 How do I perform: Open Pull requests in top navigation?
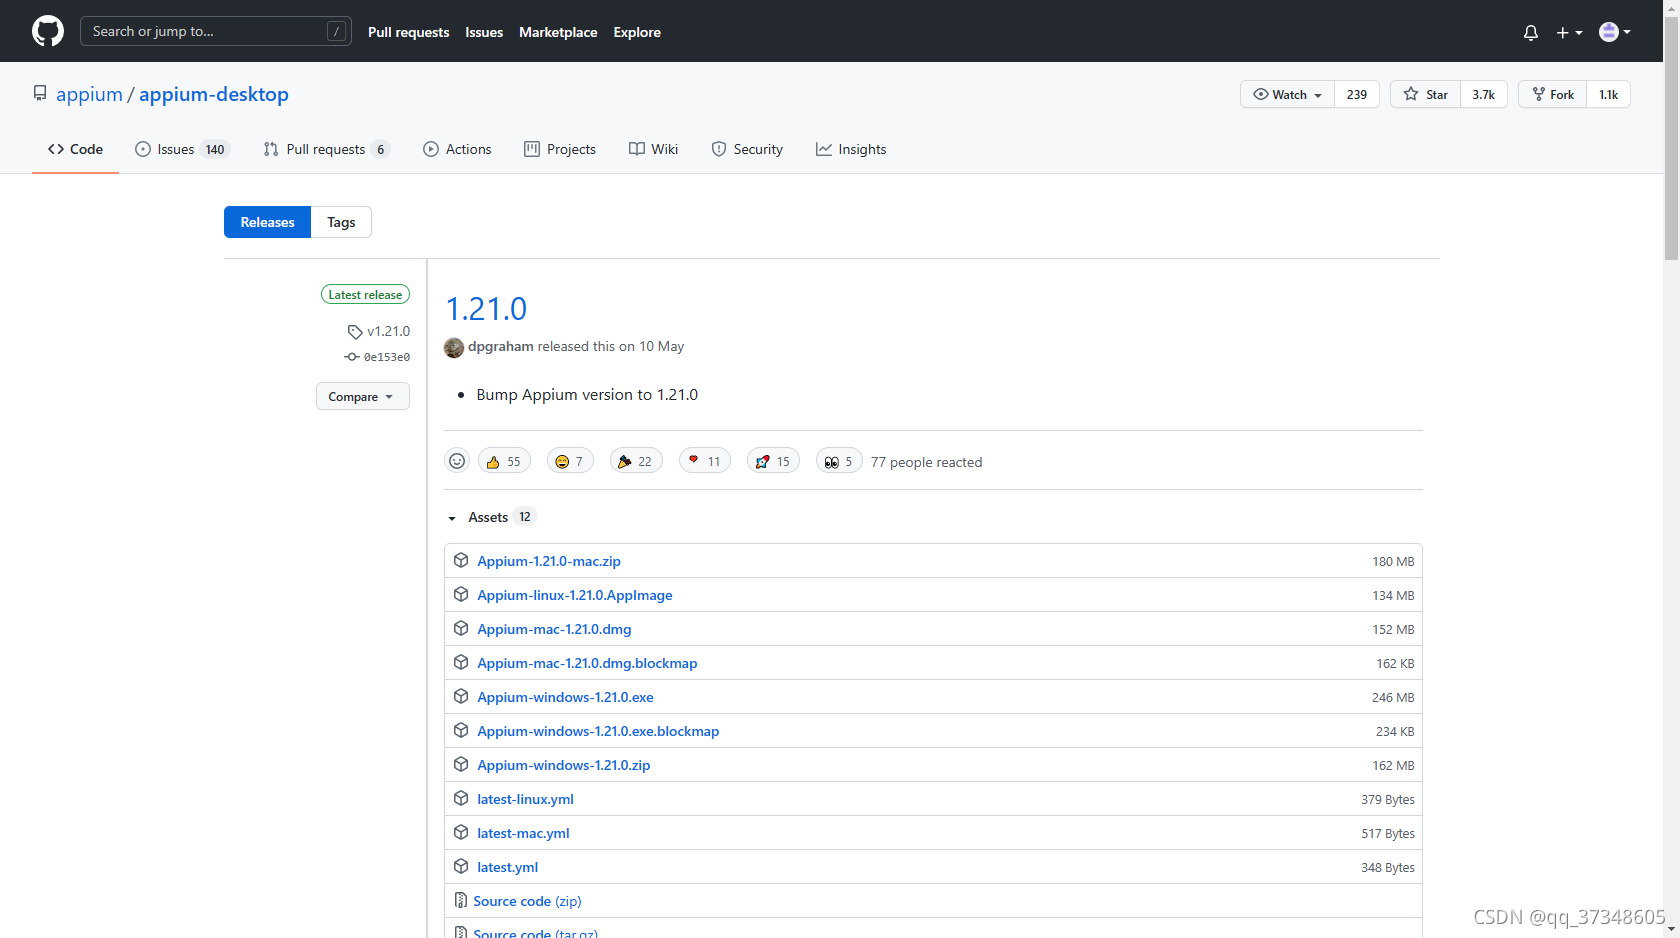[x=408, y=32]
